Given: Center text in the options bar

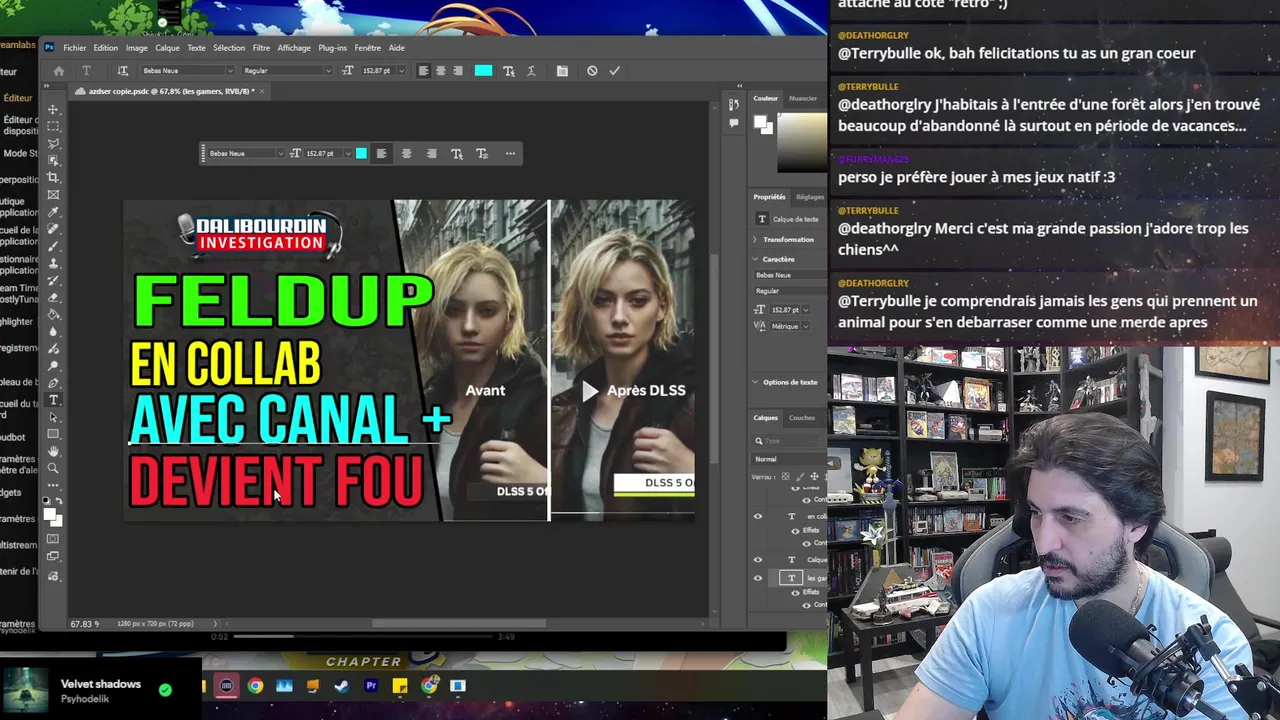Looking at the screenshot, I should coord(440,71).
